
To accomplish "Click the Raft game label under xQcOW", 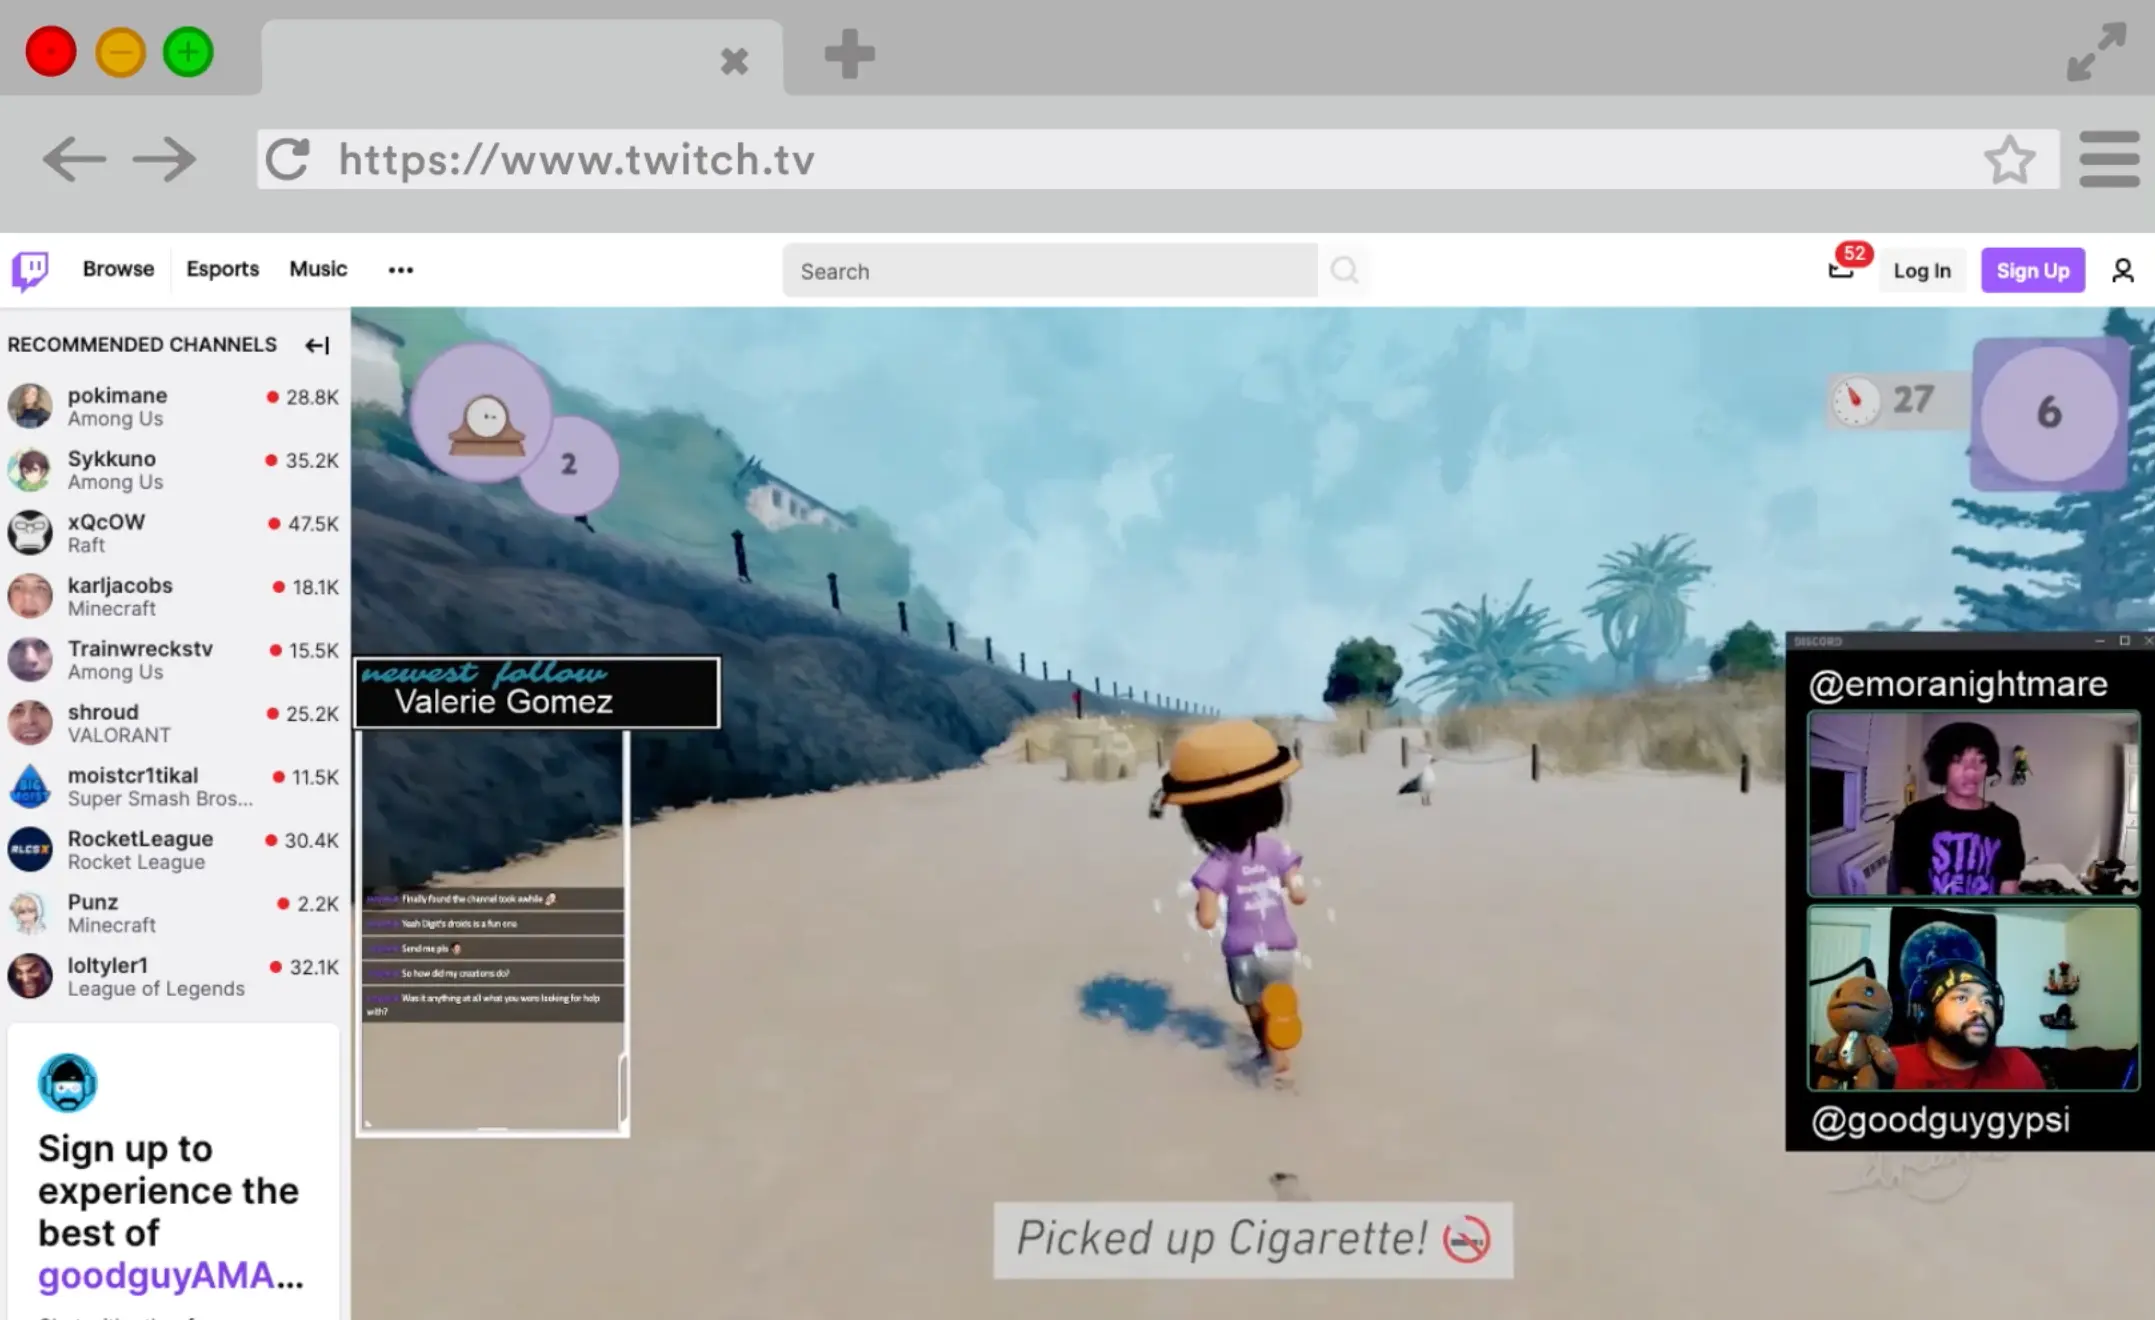I will (x=86, y=546).
